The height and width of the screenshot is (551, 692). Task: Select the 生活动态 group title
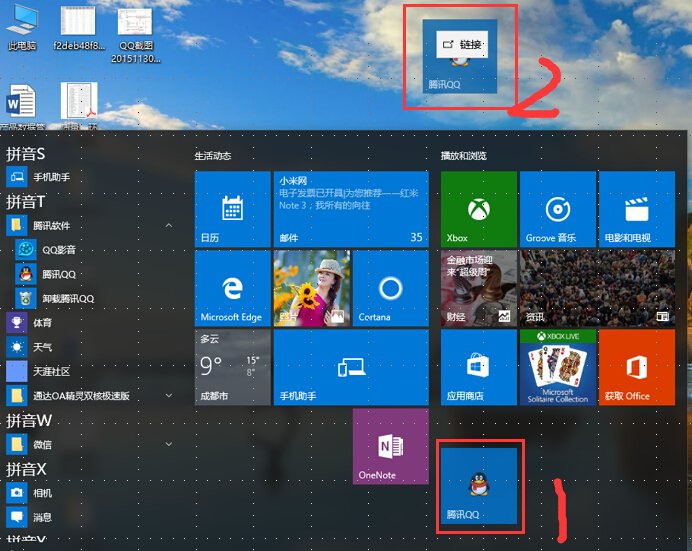(213, 156)
